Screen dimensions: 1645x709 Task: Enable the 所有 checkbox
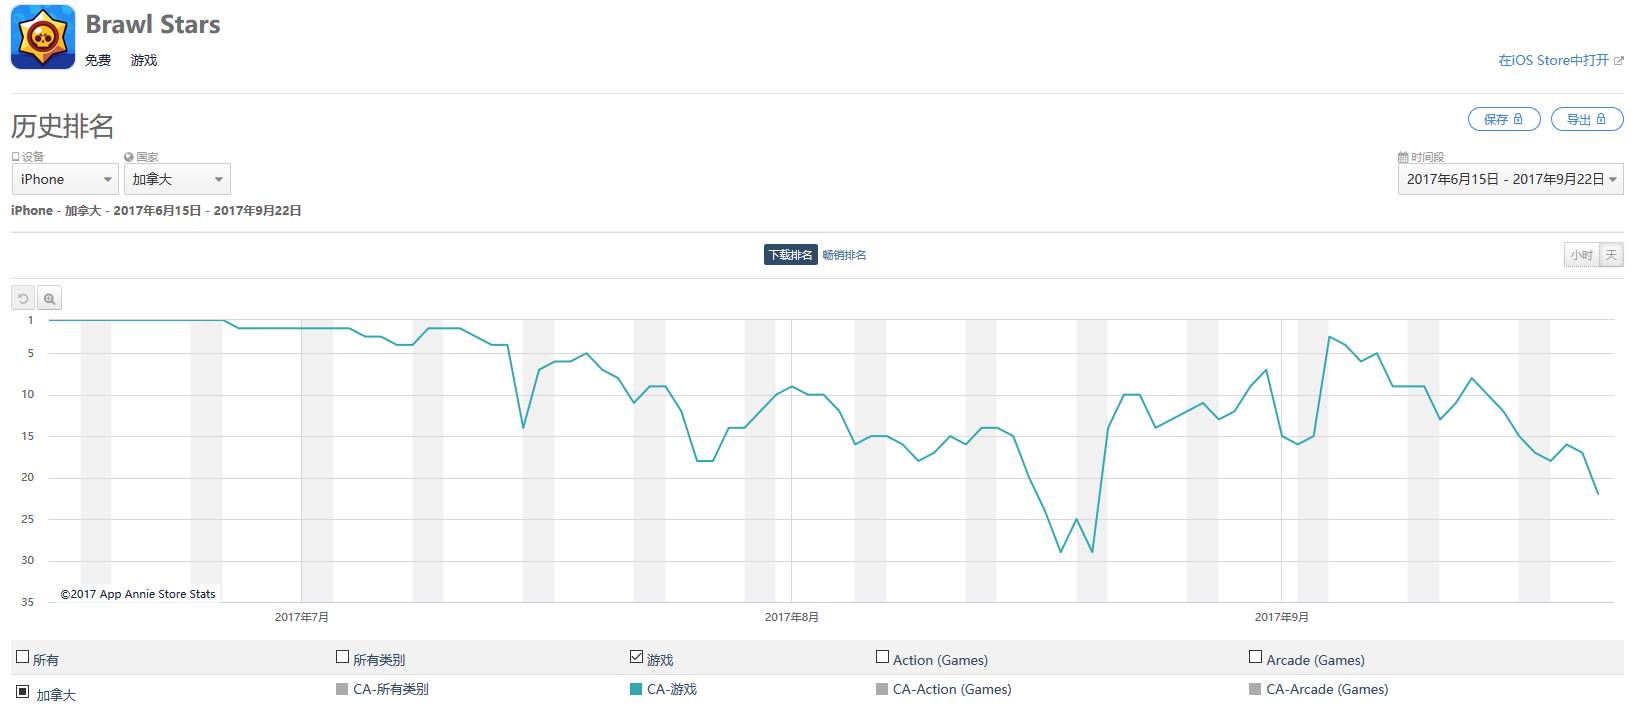22,658
